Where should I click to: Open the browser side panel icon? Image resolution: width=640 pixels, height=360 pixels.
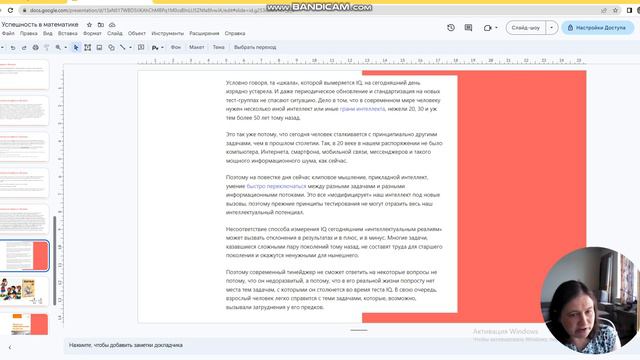point(629,11)
